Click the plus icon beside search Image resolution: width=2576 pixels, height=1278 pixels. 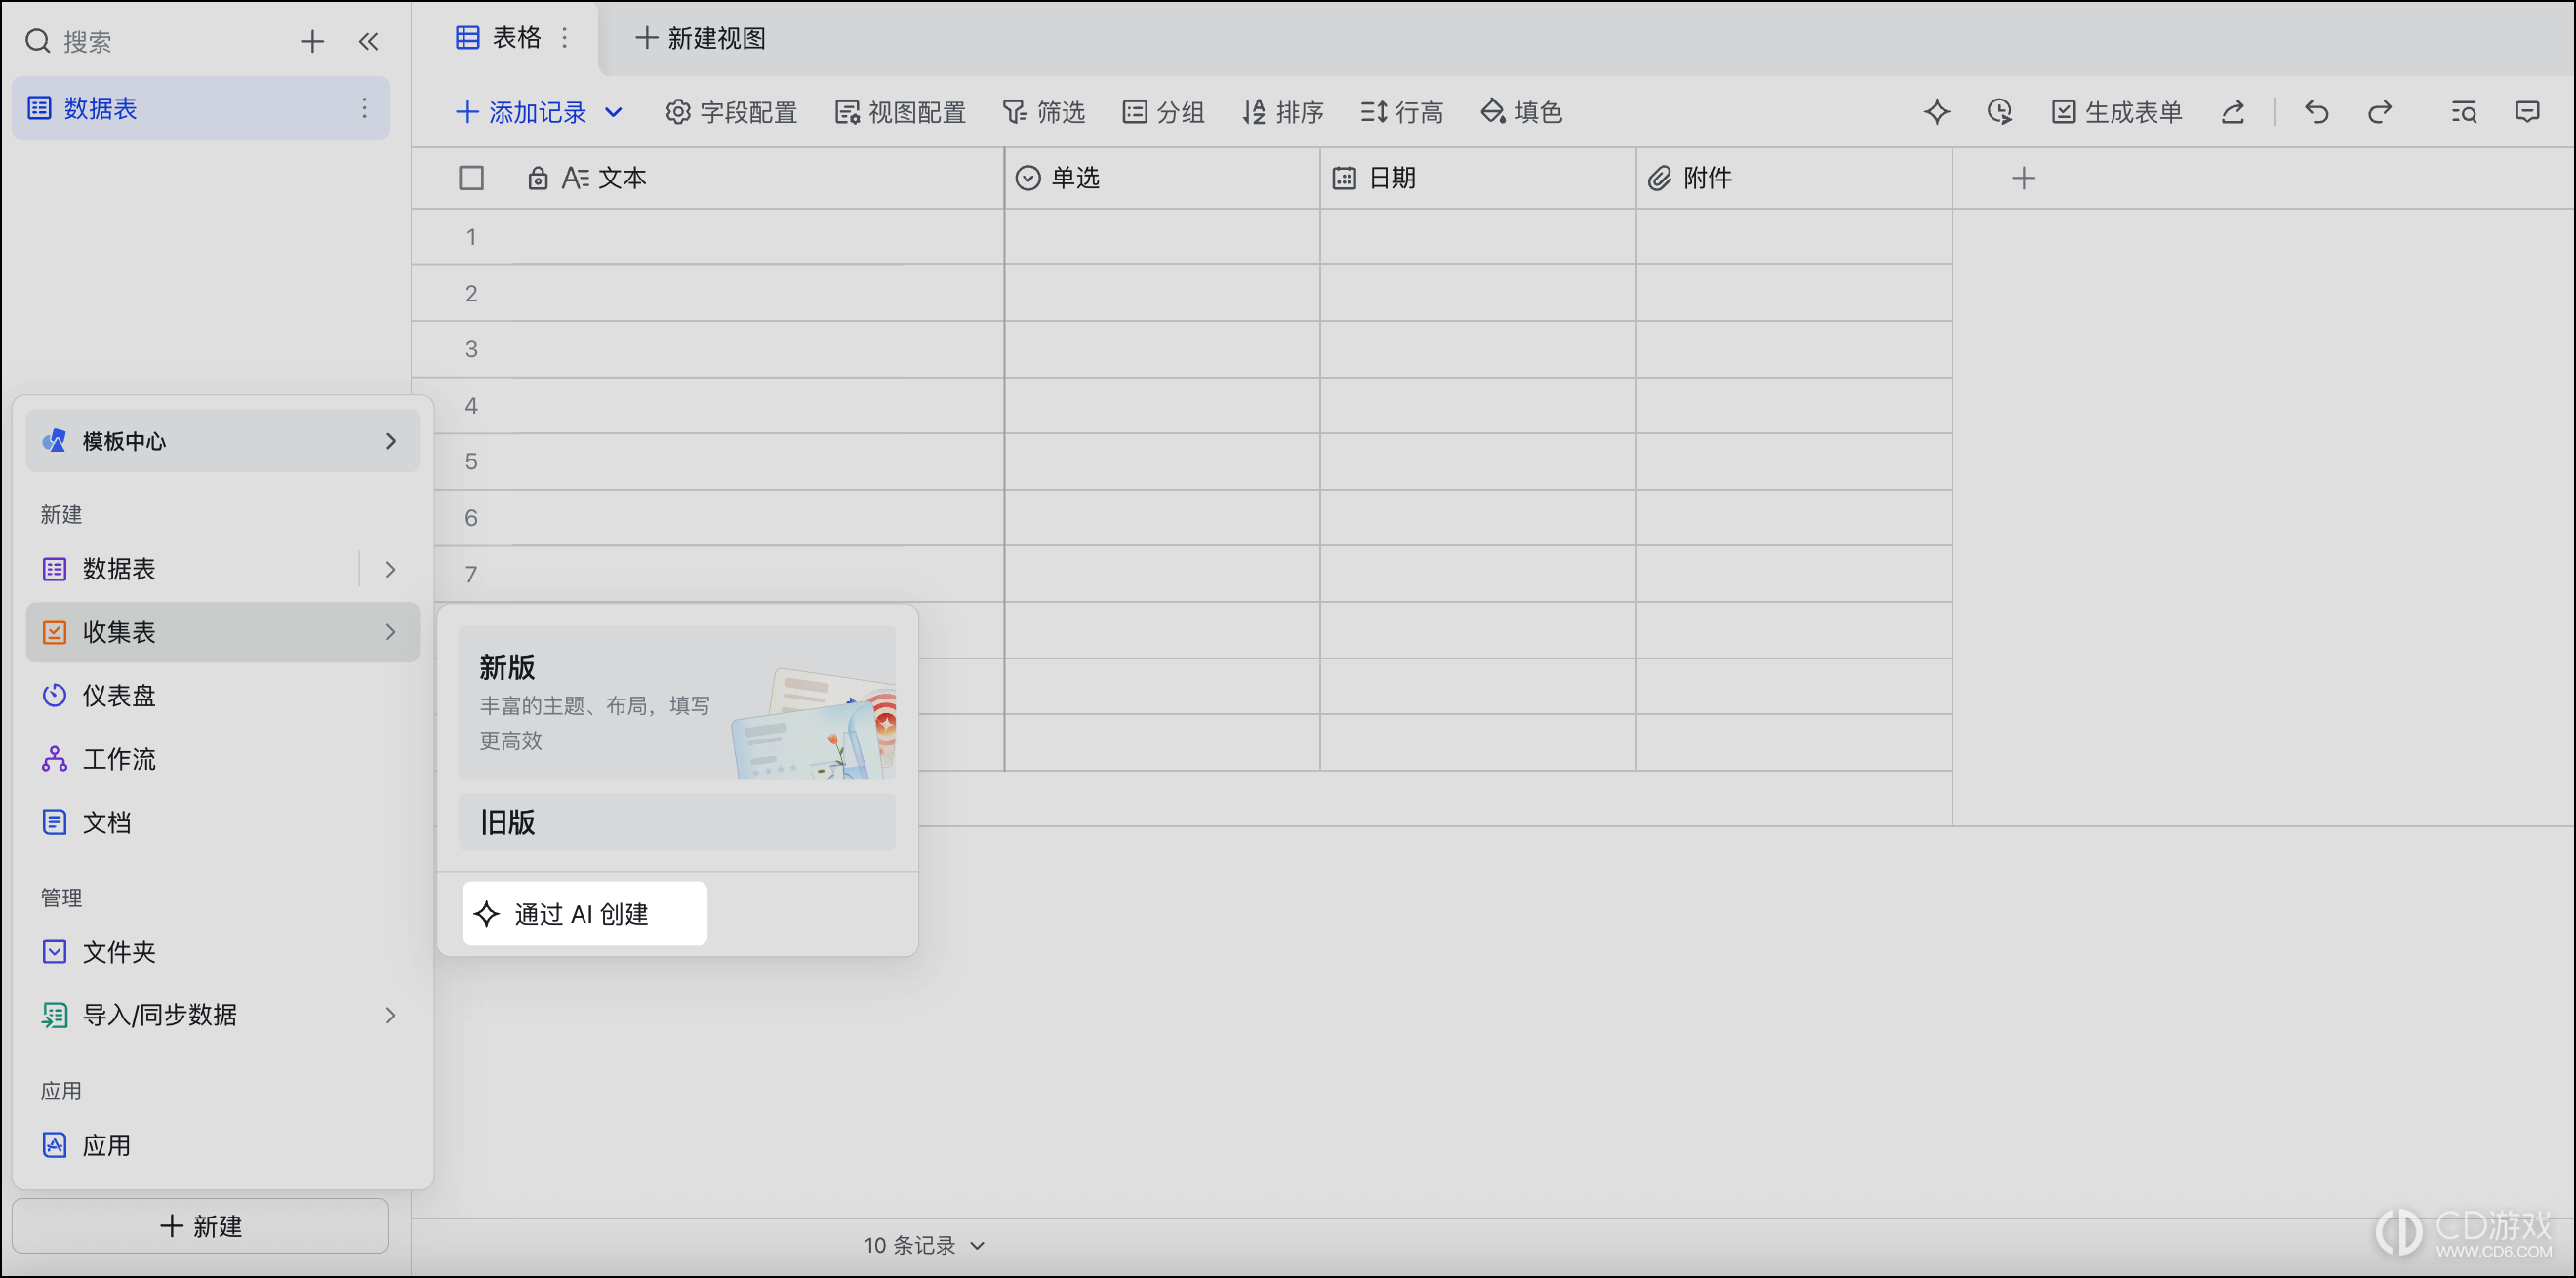[312, 41]
